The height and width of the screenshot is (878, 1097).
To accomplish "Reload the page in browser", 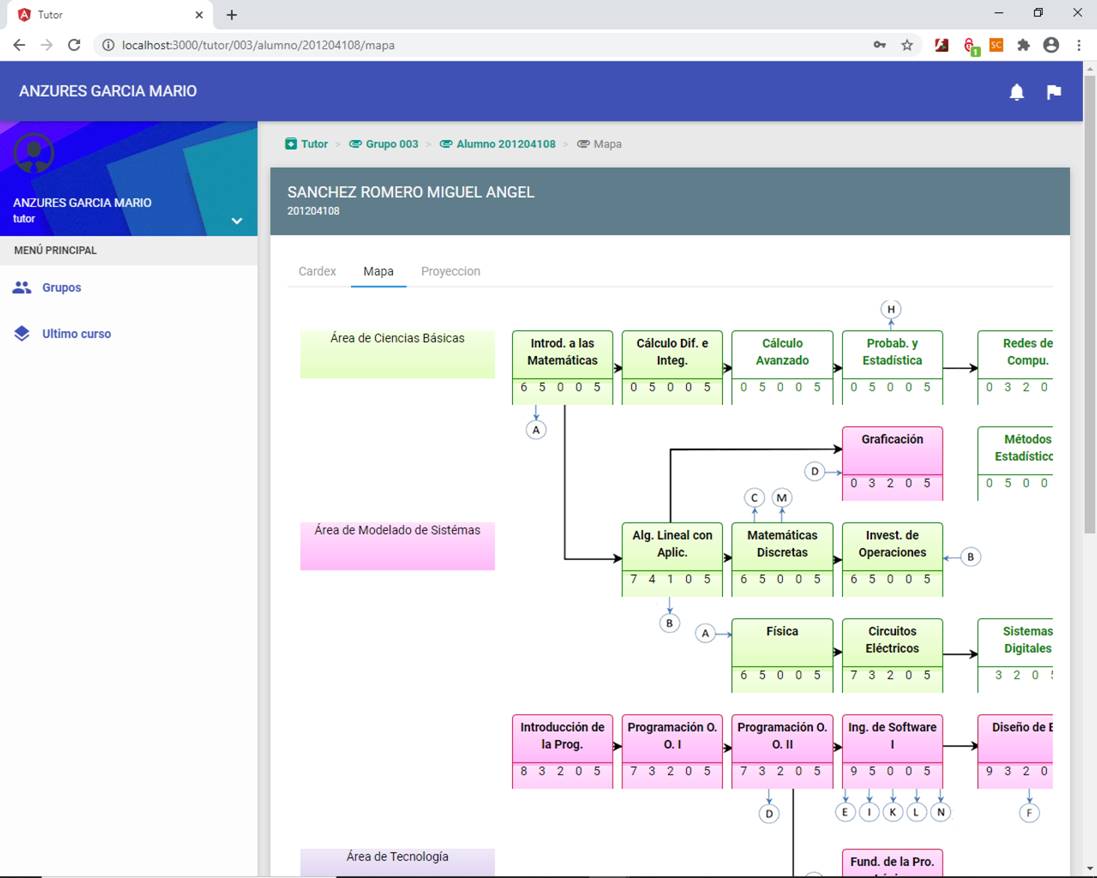I will coord(74,45).
